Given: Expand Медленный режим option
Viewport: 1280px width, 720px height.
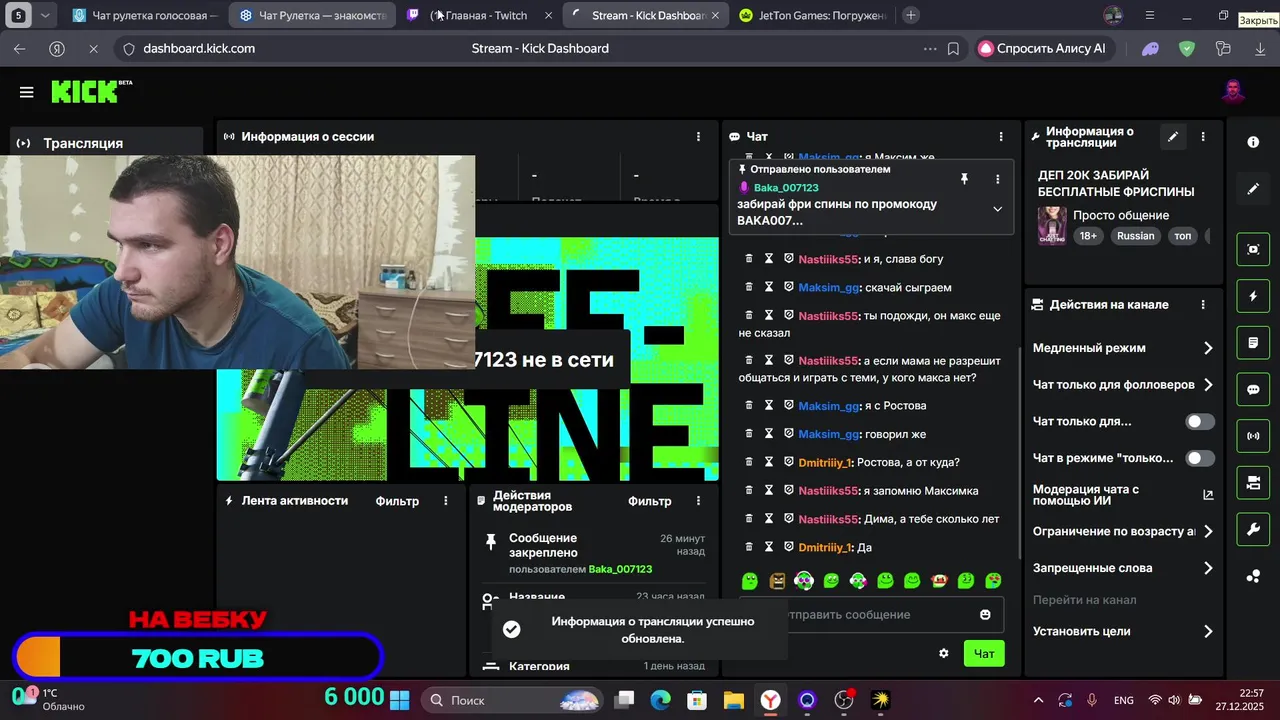Looking at the screenshot, I should [1123, 348].
